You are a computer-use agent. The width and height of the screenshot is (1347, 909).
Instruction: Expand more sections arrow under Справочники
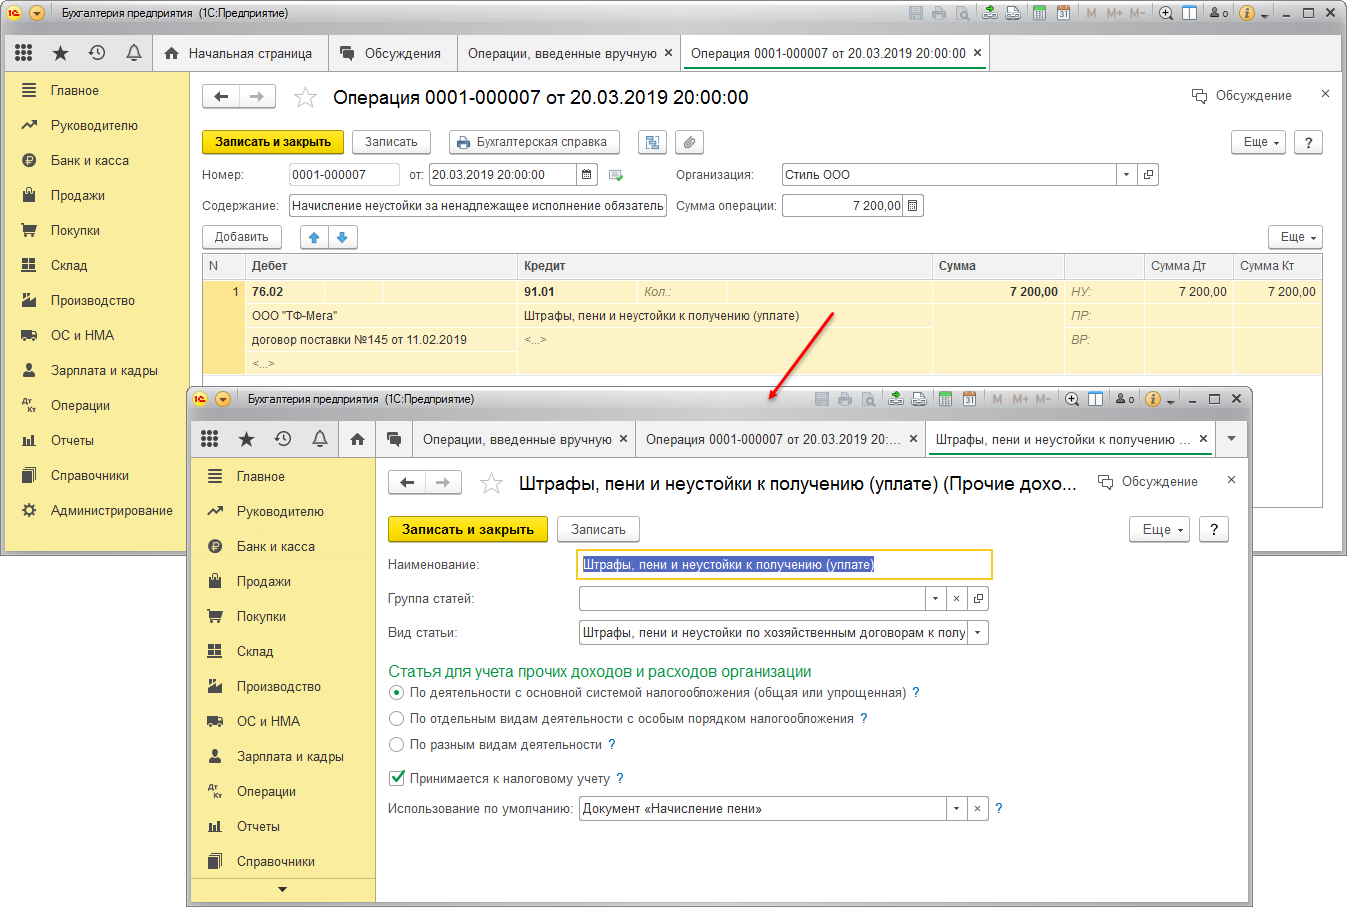point(282,889)
